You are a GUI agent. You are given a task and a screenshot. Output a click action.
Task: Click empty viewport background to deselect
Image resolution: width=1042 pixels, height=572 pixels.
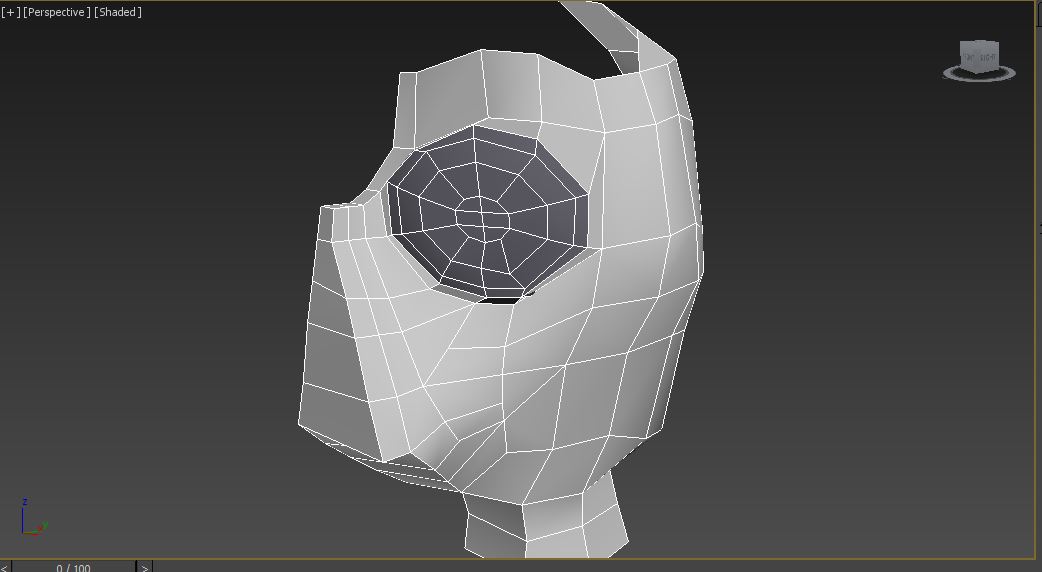coord(150,250)
